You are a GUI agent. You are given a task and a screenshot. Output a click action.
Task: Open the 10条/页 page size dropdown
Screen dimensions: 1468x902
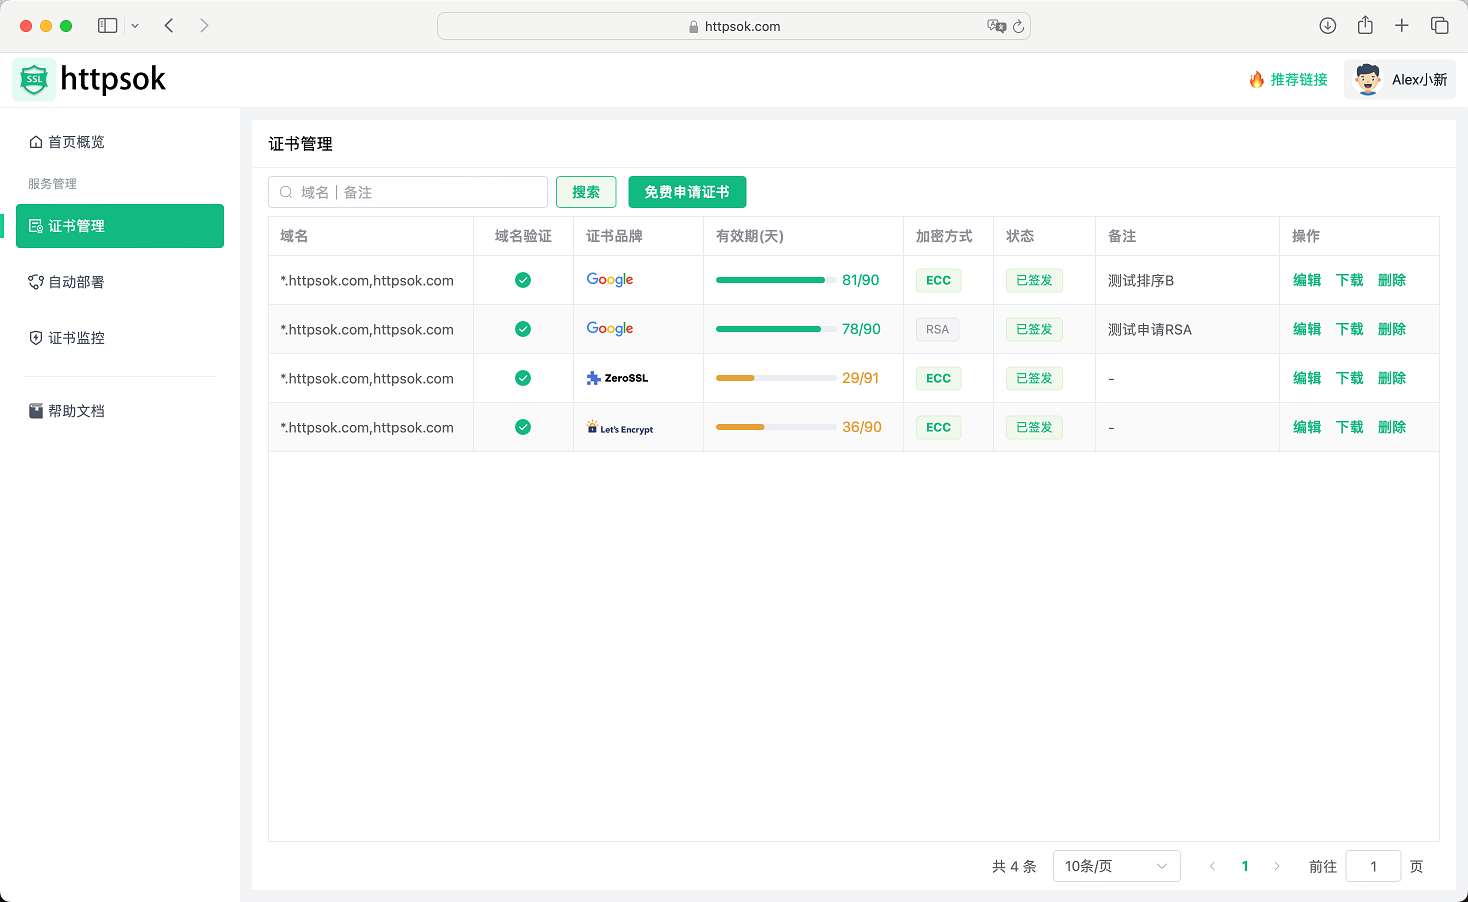click(x=1116, y=866)
